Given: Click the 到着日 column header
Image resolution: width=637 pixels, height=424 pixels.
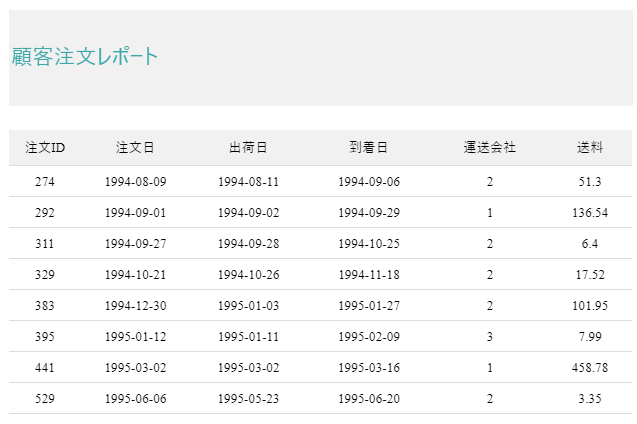Looking at the screenshot, I should [x=368, y=148].
